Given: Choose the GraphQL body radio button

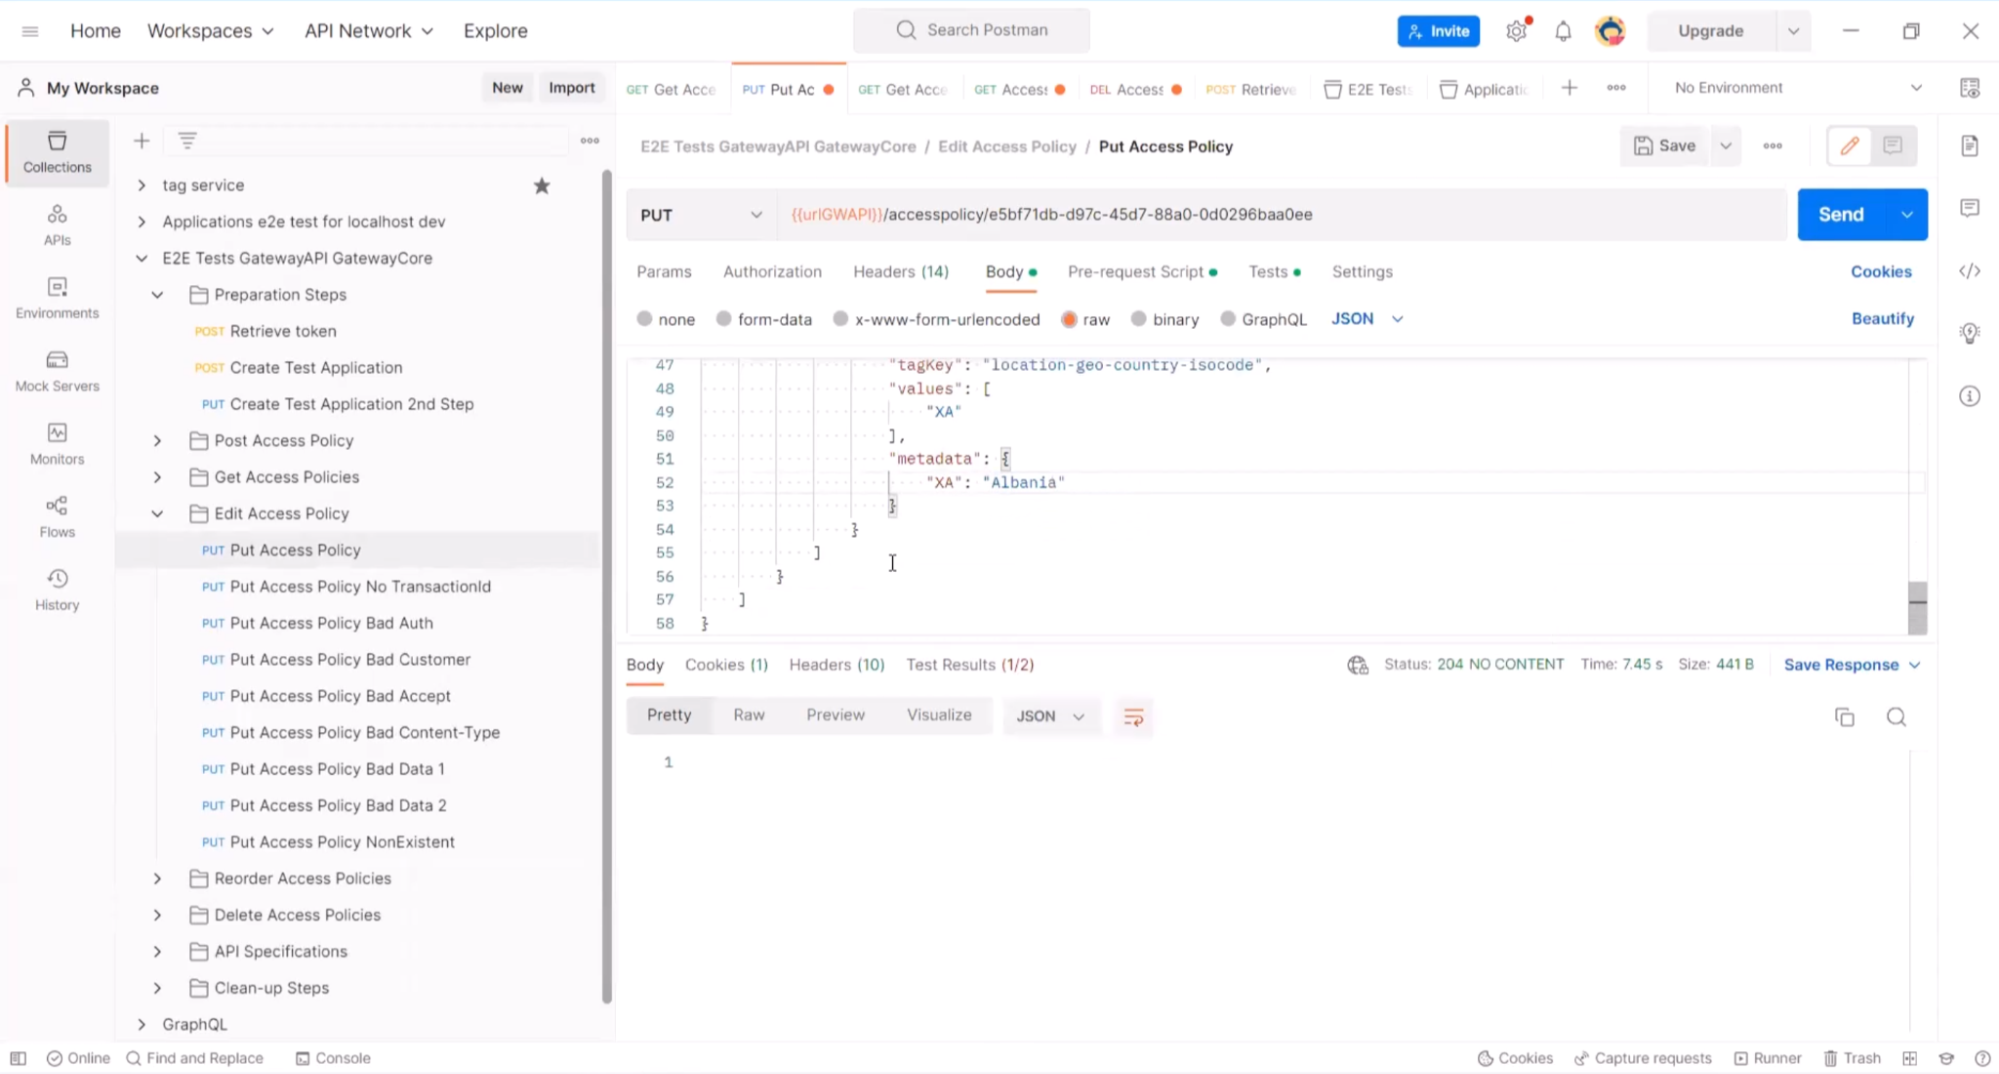Looking at the screenshot, I should pyautogui.click(x=1228, y=319).
